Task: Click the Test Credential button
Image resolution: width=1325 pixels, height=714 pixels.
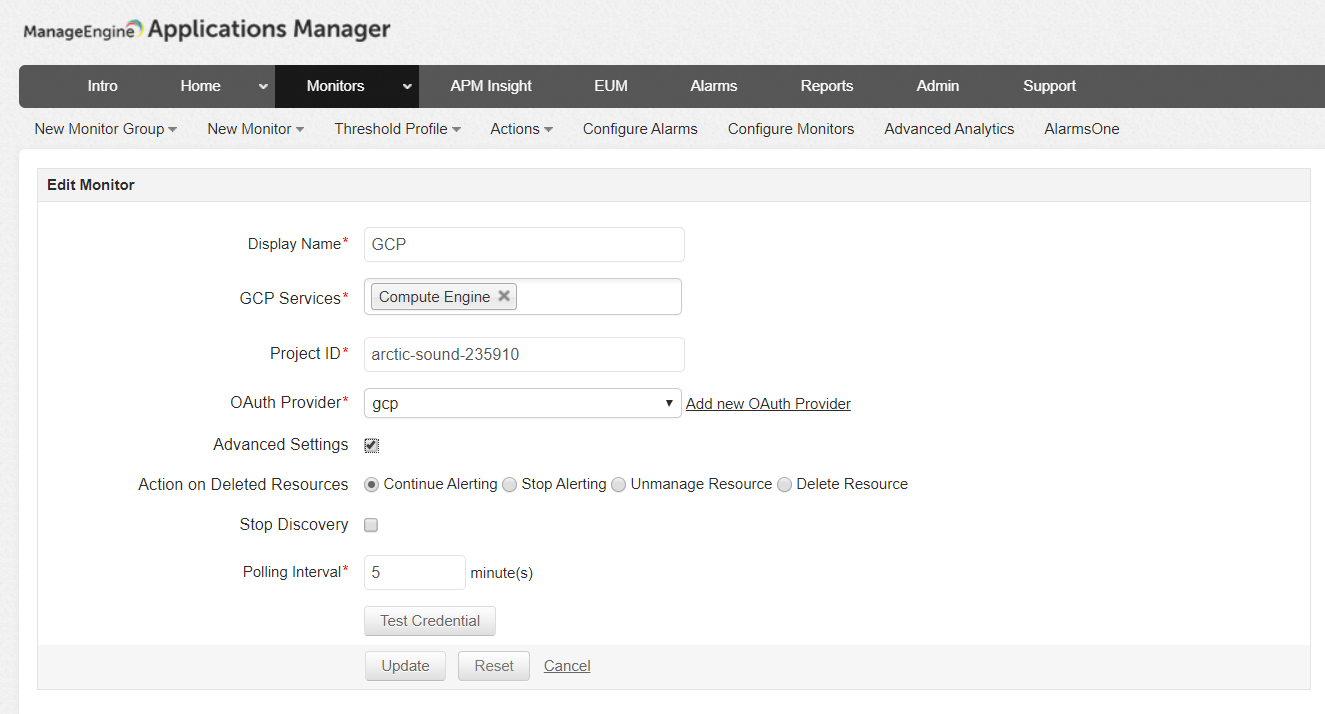Action: pos(430,621)
